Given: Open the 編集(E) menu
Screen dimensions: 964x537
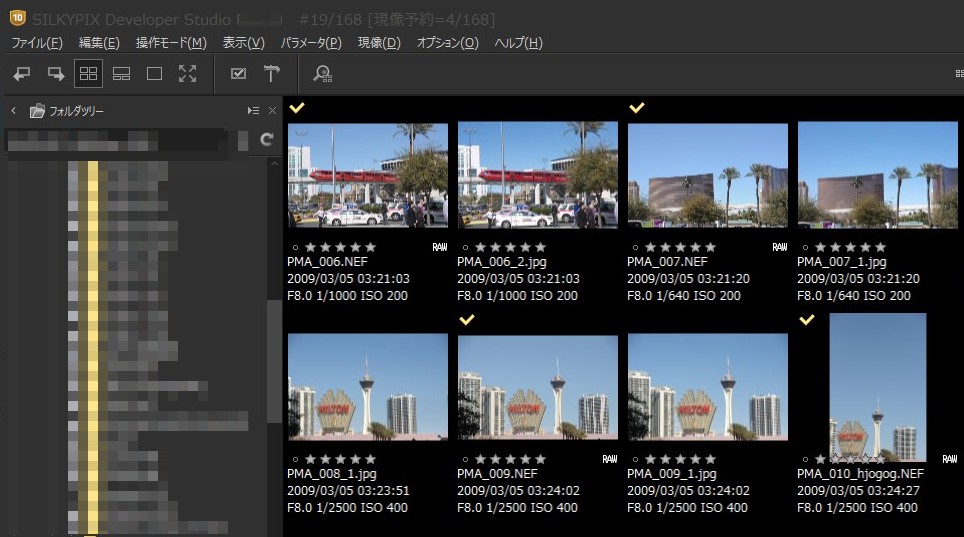Looking at the screenshot, I should click(99, 42).
